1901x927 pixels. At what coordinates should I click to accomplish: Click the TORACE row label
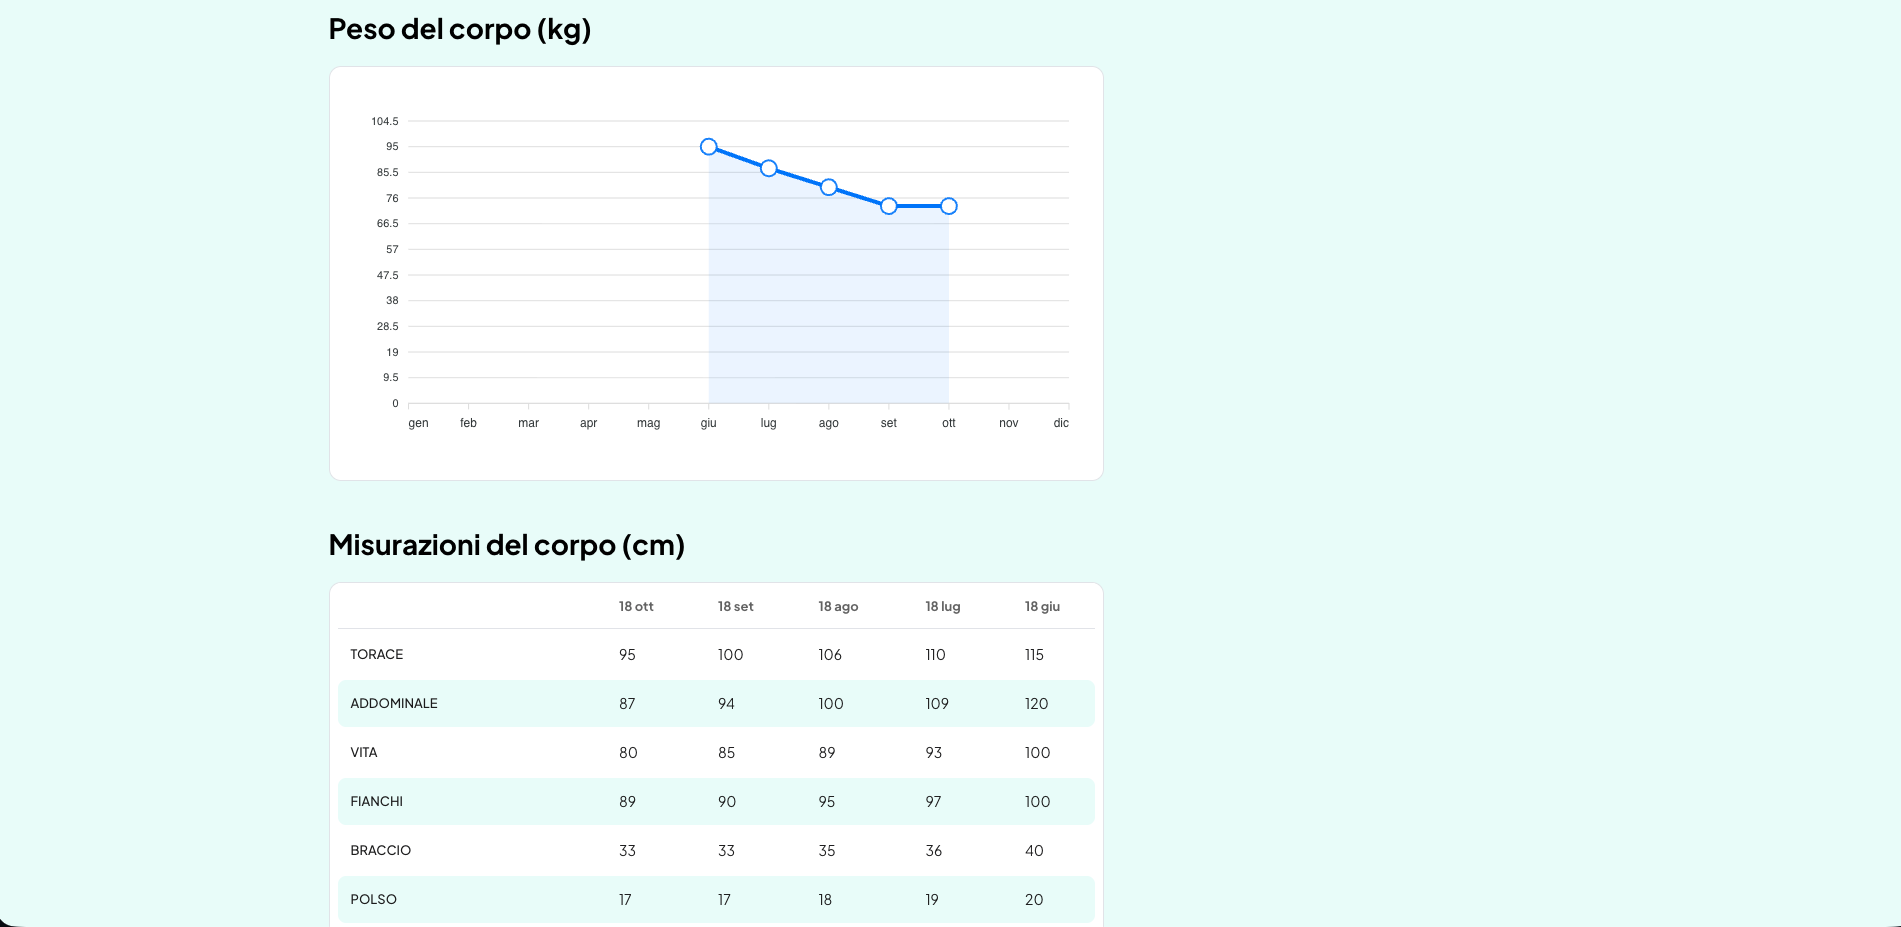click(x=377, y=655)
